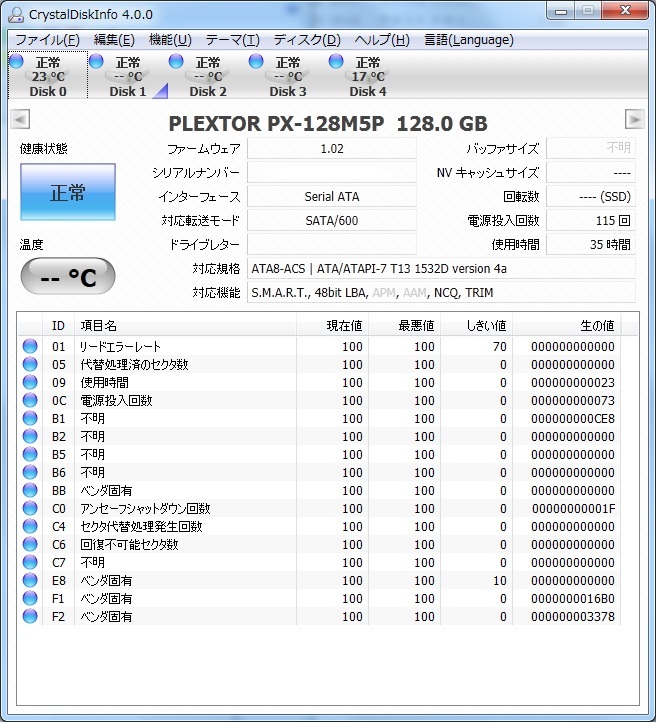Screen dimensions: 656x722
Task: Click the インターフェース field Serial ATA
Action: coord(332,197)
